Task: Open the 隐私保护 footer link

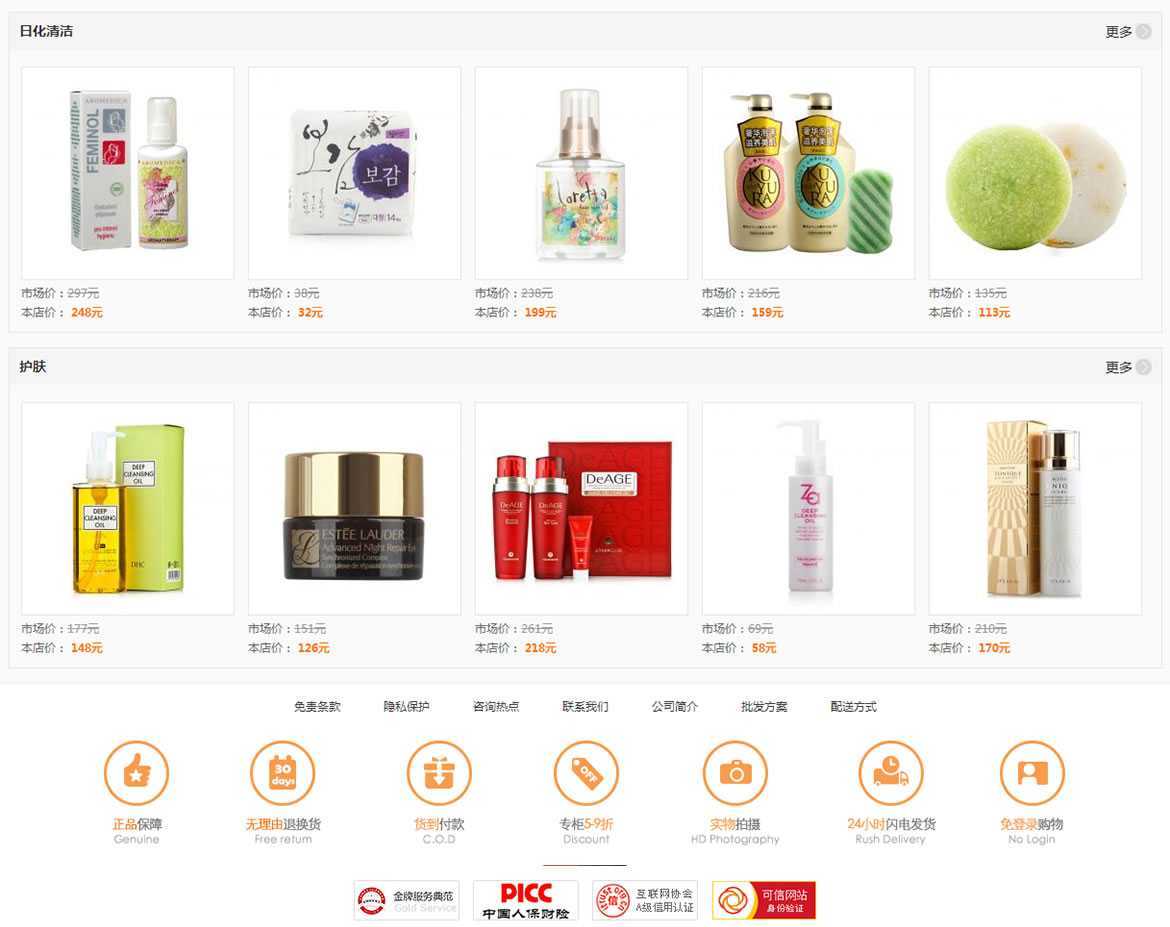Action: click(x=407, y=706)
